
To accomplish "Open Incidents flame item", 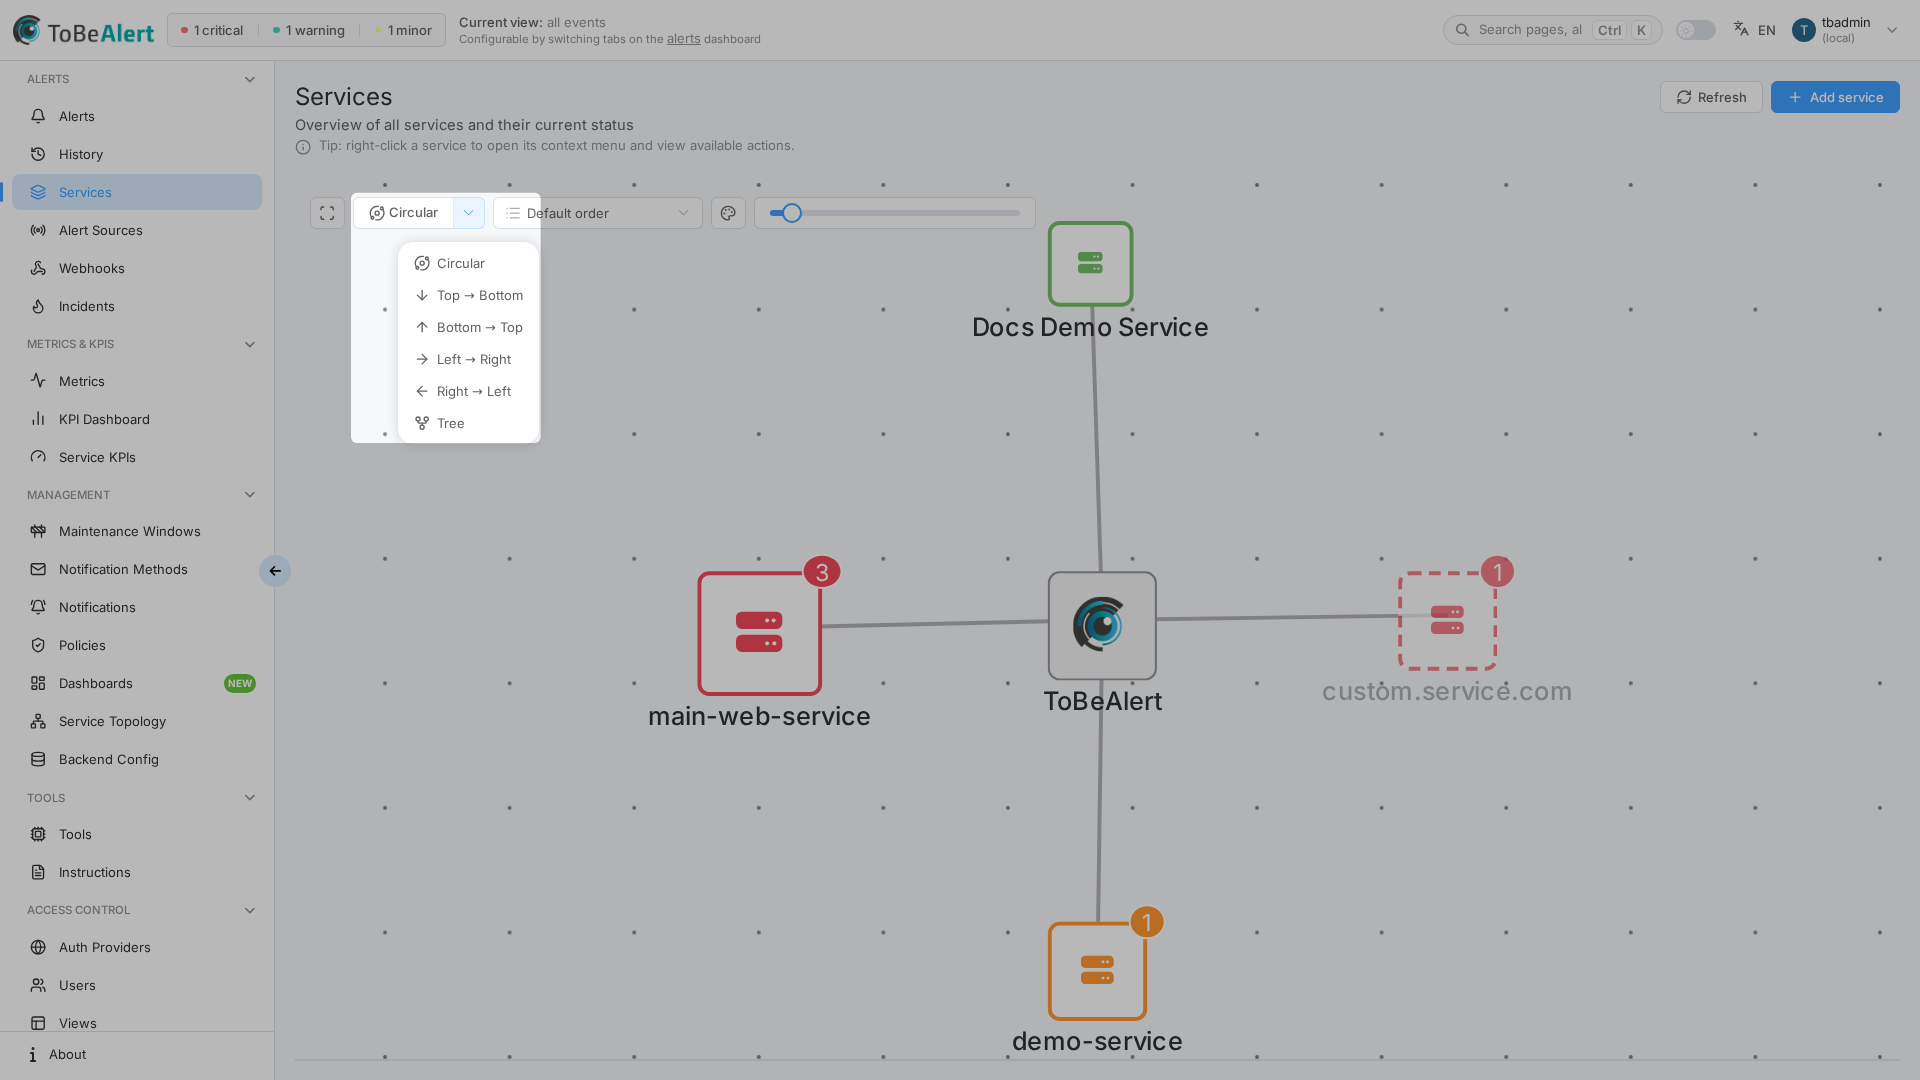I will click(137, 306).
